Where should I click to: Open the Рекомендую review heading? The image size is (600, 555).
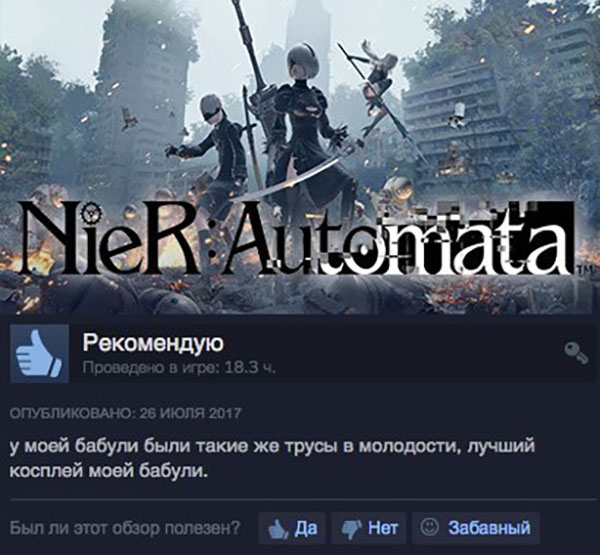pos(153,343)
